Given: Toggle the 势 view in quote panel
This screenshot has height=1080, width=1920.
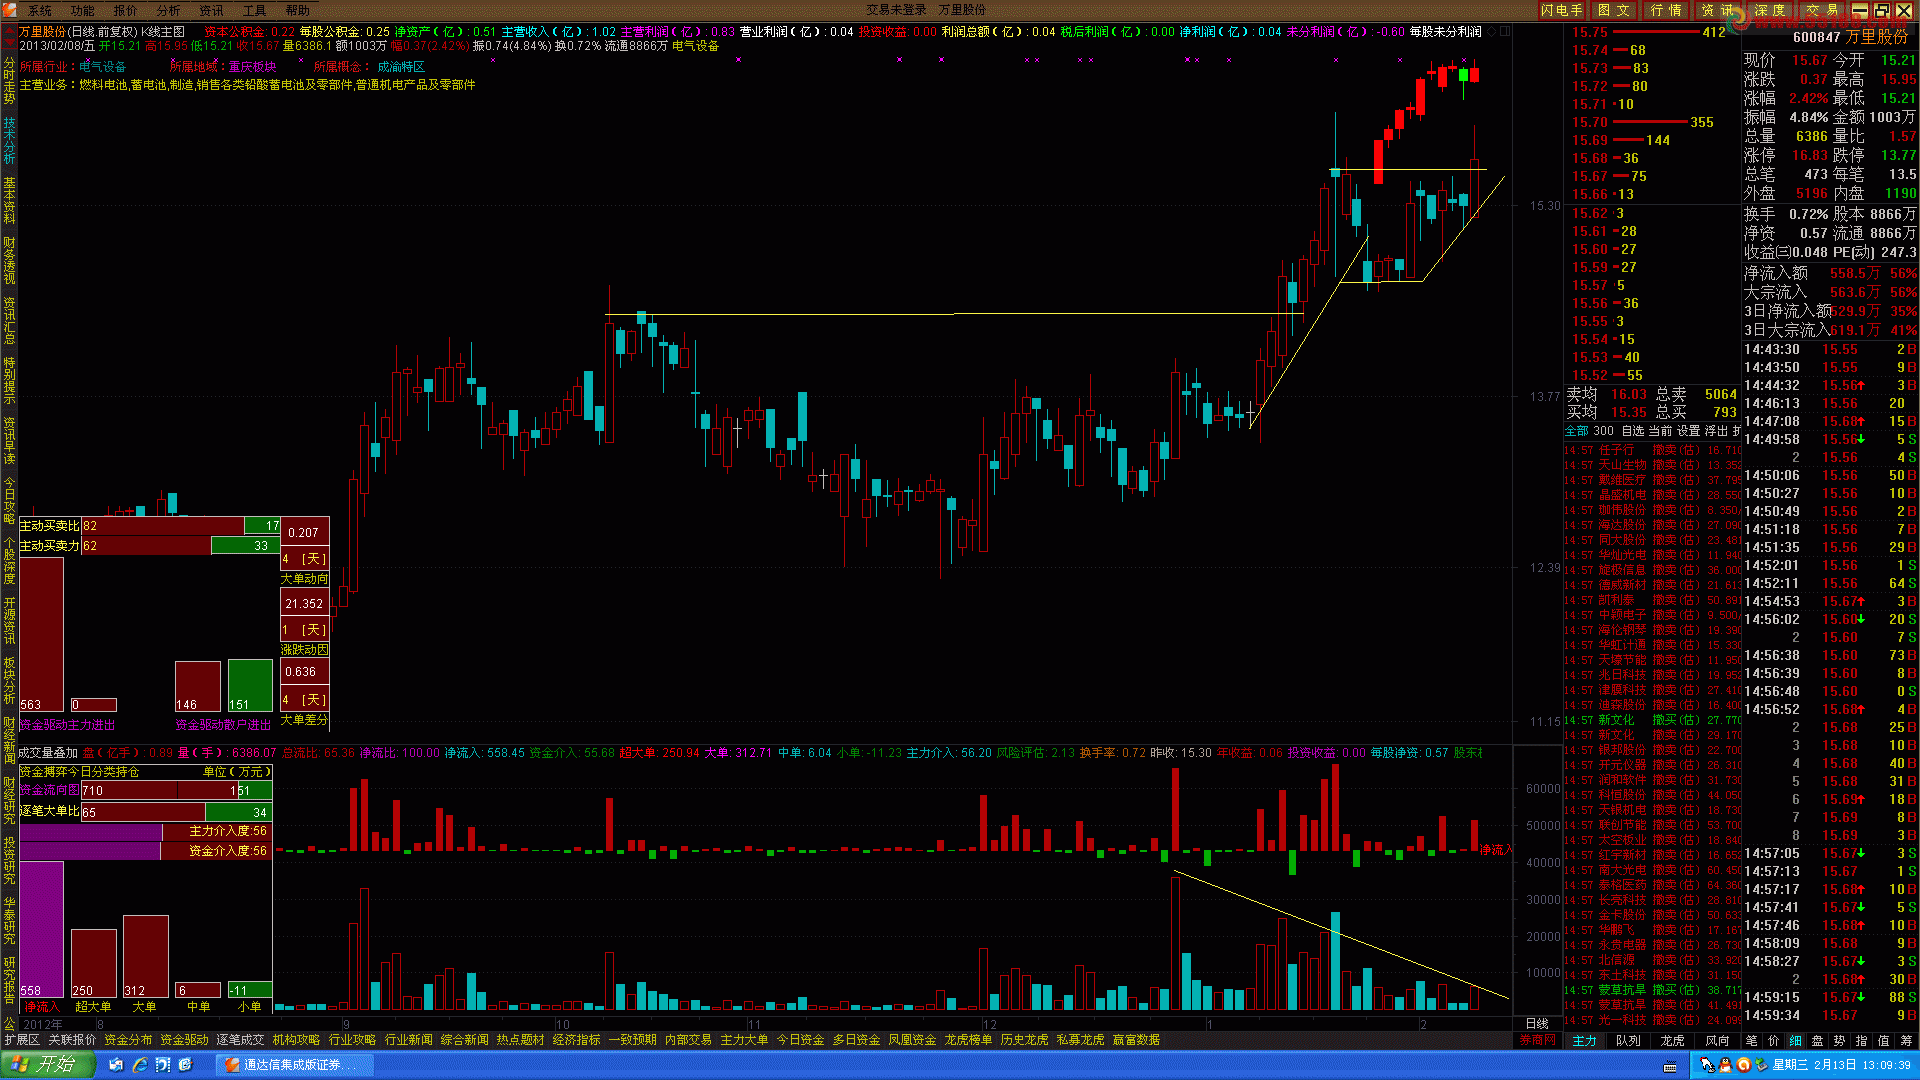Looking at the screenshot, I should (x=1839, y=1040).
